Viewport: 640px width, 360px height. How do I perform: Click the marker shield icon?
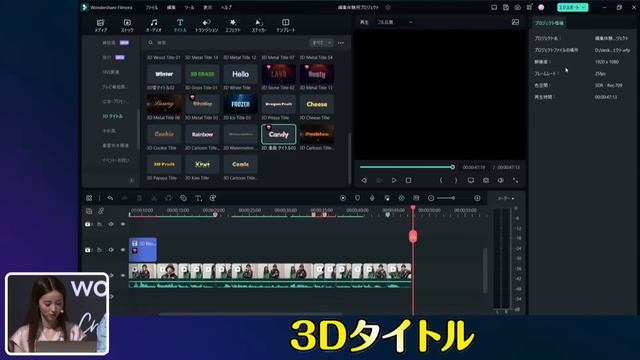[358, 198]
